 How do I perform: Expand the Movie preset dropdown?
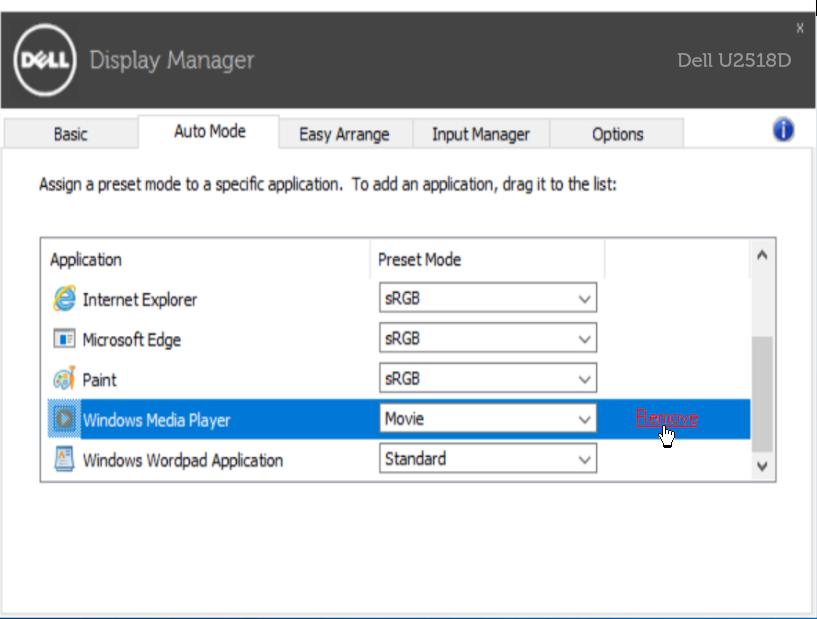tap(488, 418)
